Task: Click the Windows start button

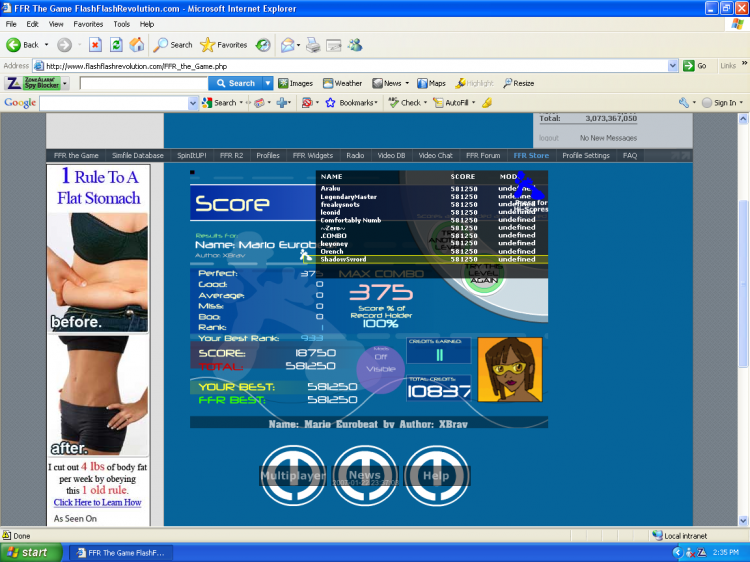Action: [31, 552]
